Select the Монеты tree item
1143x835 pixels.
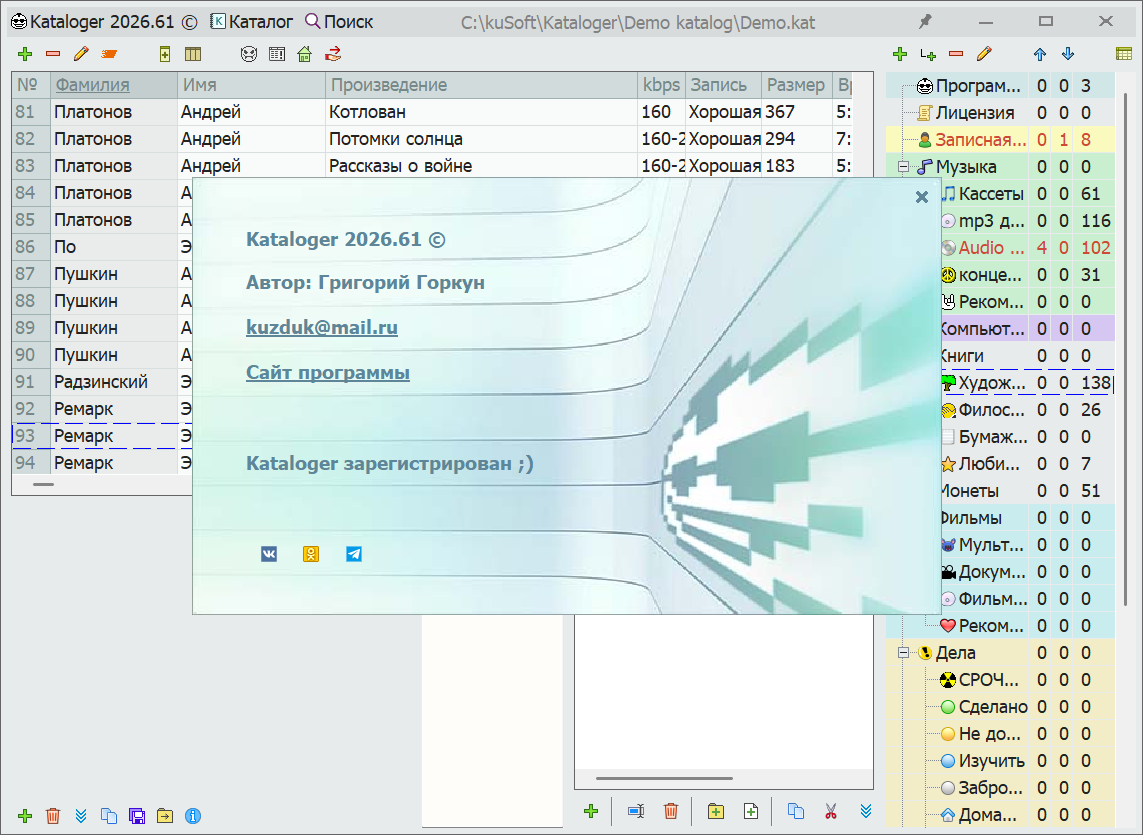pyautogui.click(x=970, y=491)
